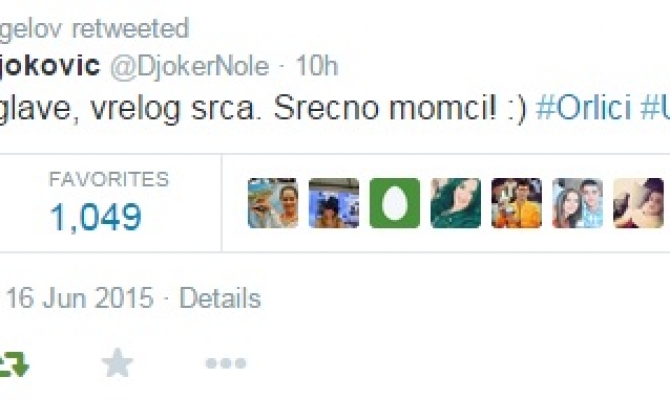Click the tweet text 'Srecno momci!'
The image size is (670, 400).
pos(385,108)
